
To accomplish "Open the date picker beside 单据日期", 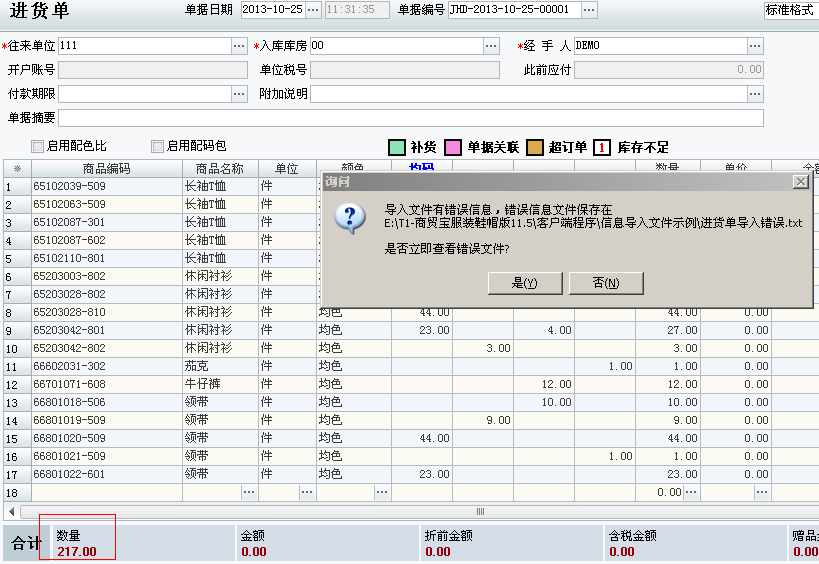I will point(313,10).
